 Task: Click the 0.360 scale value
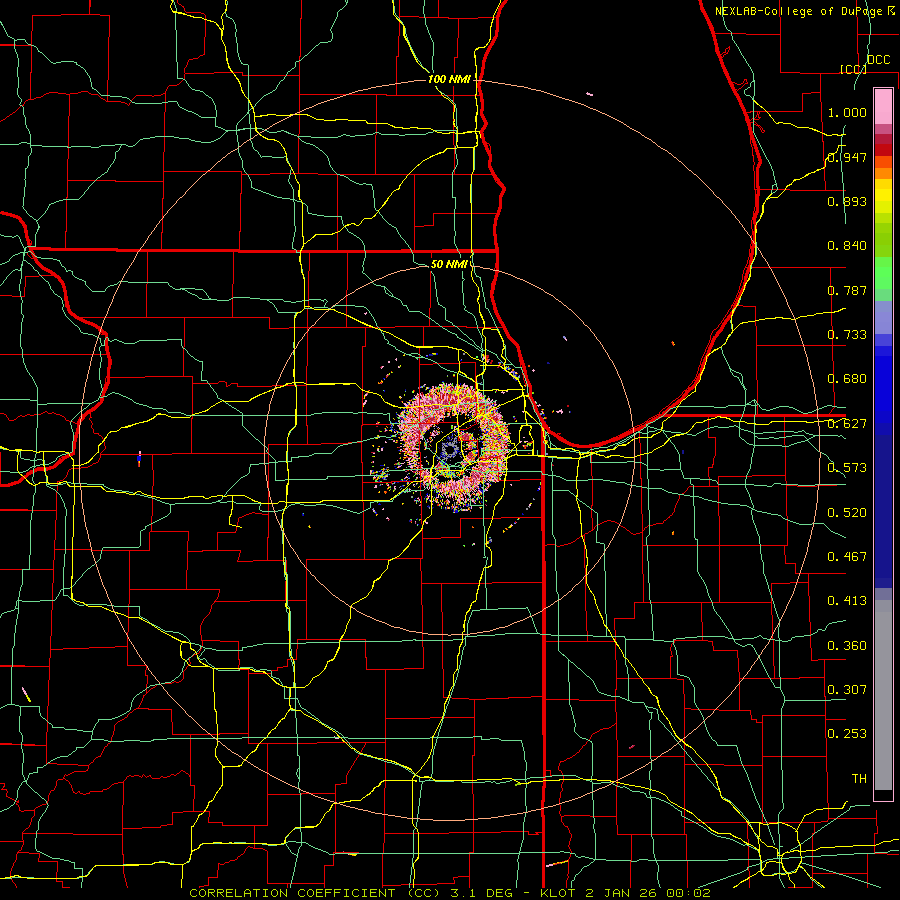click(847, 646)
